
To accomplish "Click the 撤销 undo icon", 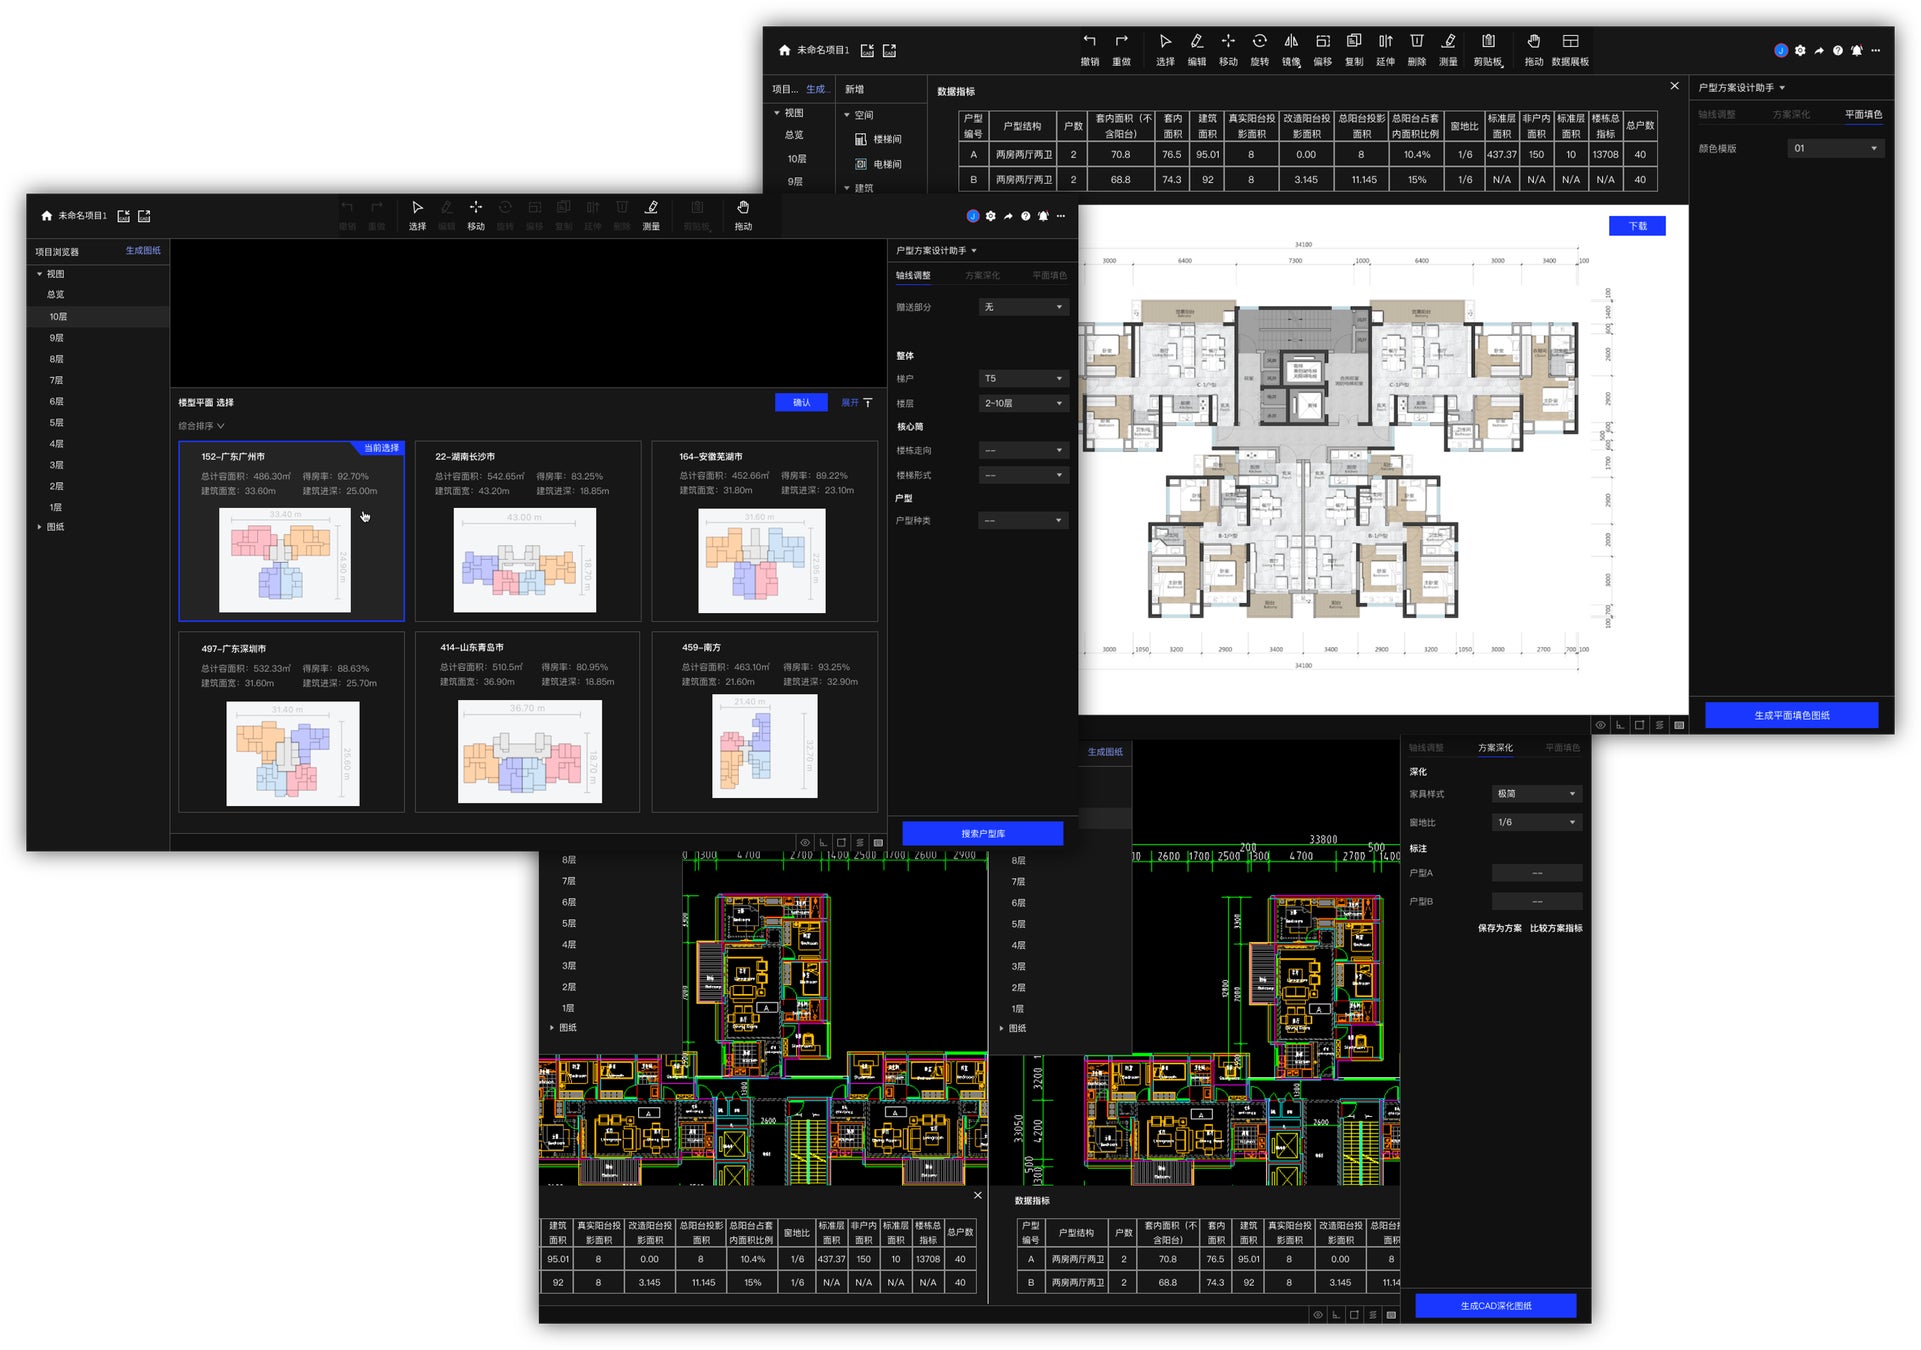I will pos(1089,42).
